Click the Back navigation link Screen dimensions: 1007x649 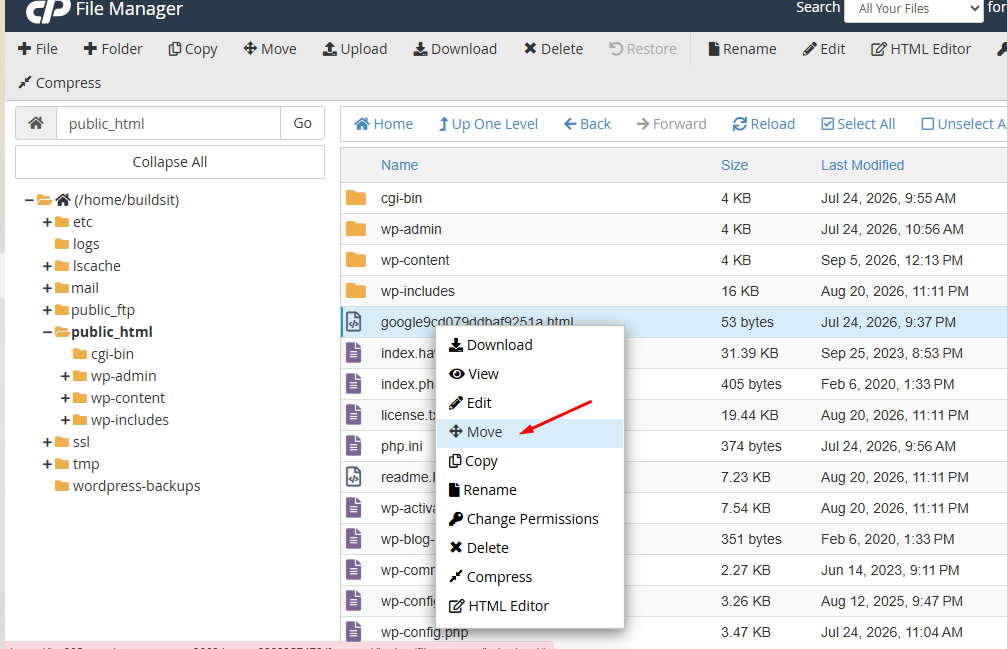pos(587,124)
